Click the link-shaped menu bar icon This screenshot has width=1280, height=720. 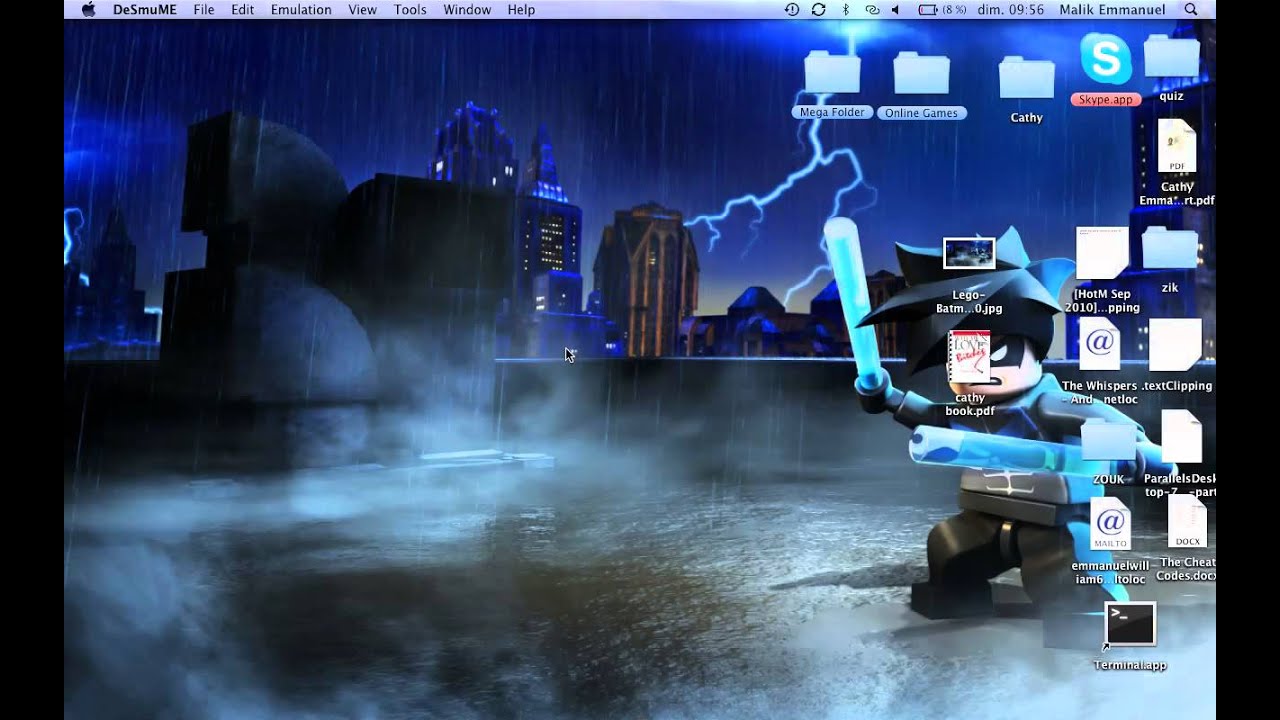(871, 9)
